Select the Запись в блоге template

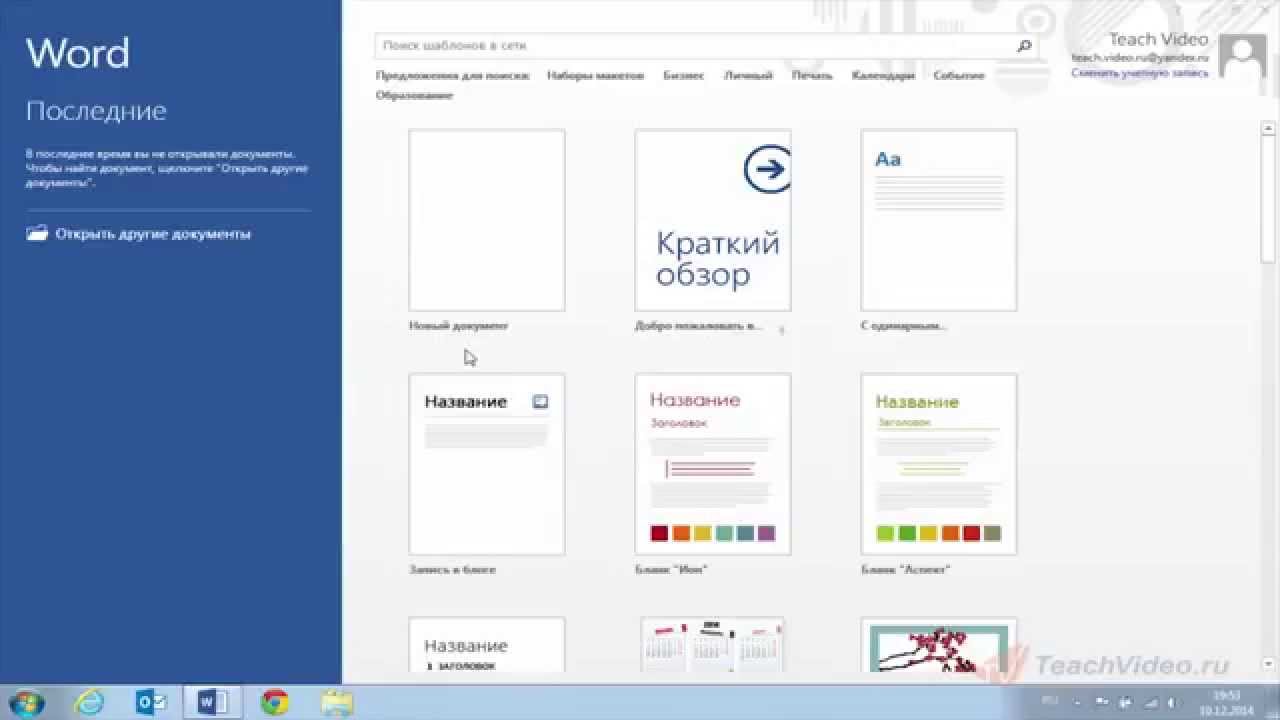coord(487,464)
